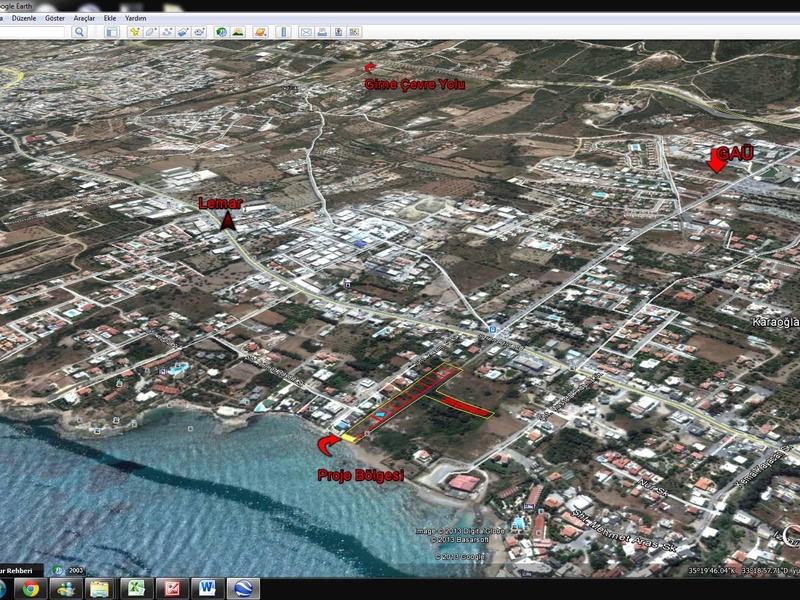Image resolution: width=800 pixels, height=600 pixels.
Task: Open the Araçlar menu
Action: (84, 18)
